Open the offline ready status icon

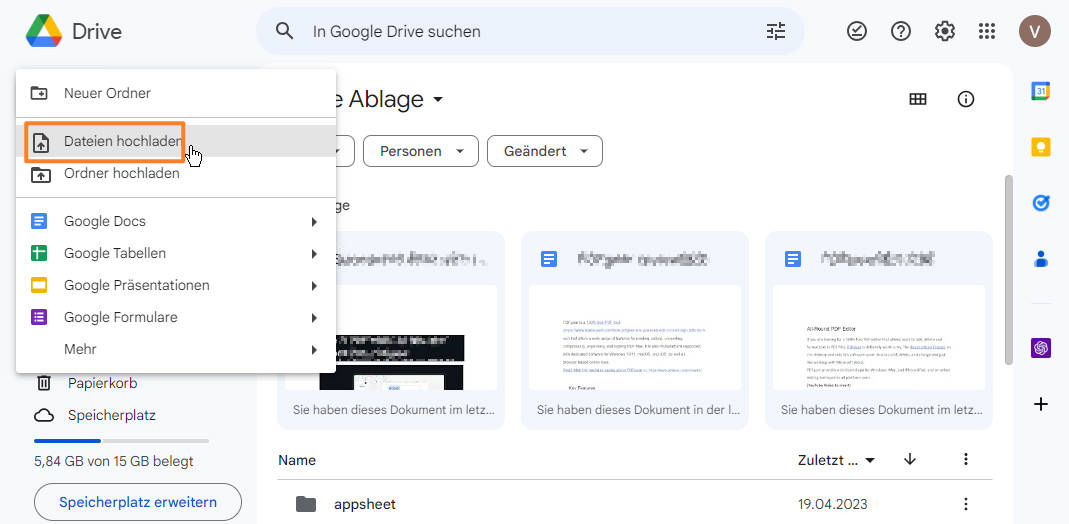click(857, 31)
